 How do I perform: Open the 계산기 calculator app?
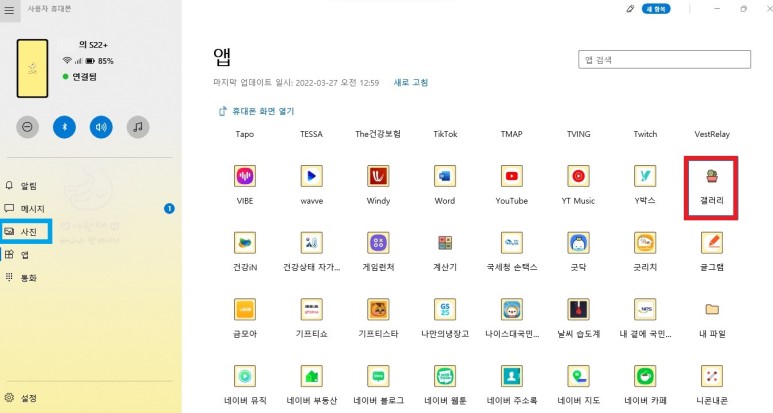(x=445, y=242)
